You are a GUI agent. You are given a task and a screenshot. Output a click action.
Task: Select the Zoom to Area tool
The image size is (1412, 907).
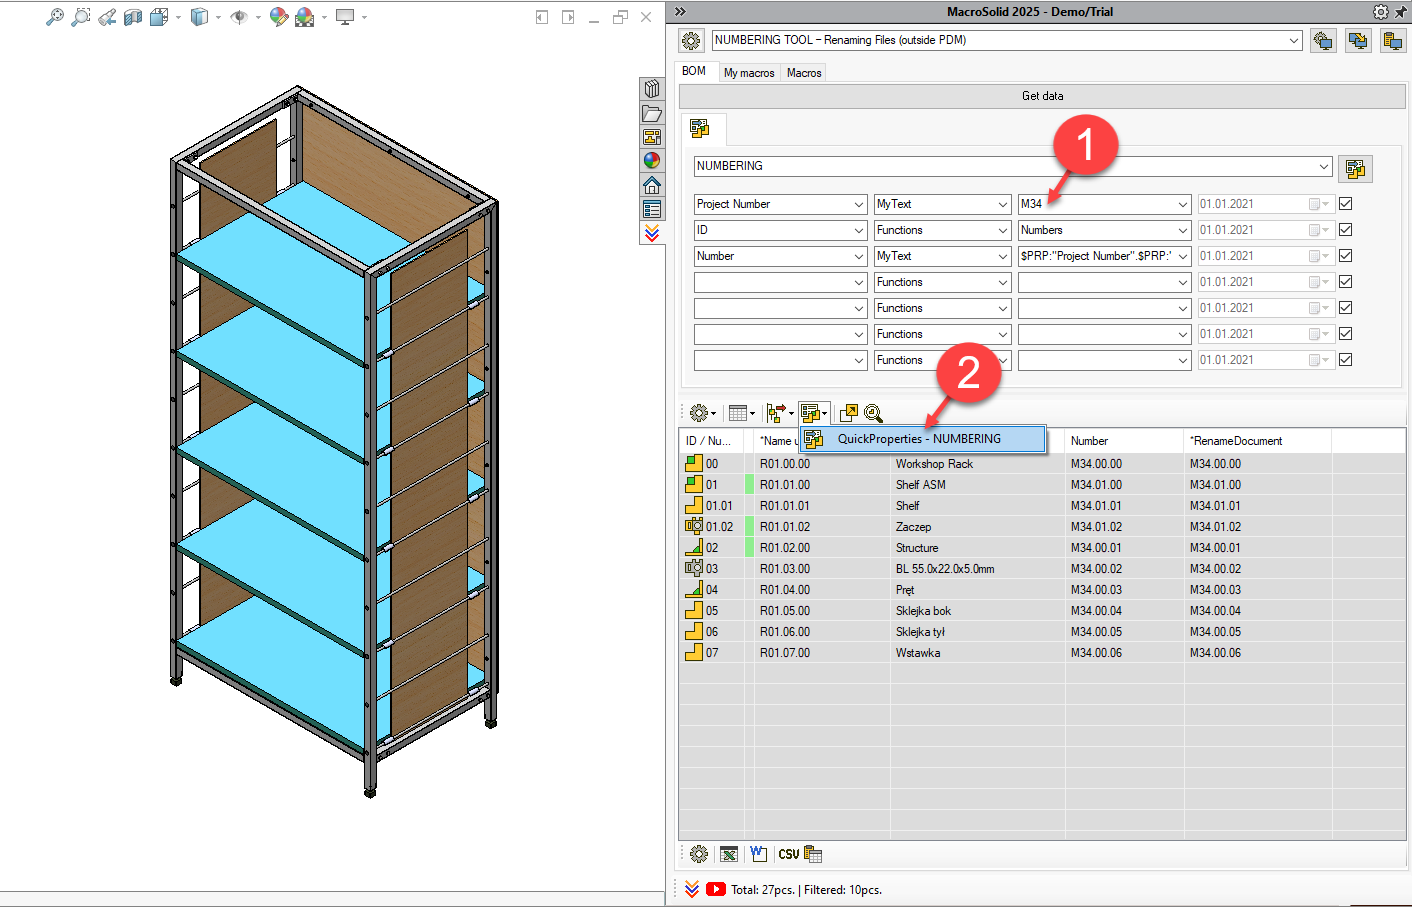coord(81,17)
